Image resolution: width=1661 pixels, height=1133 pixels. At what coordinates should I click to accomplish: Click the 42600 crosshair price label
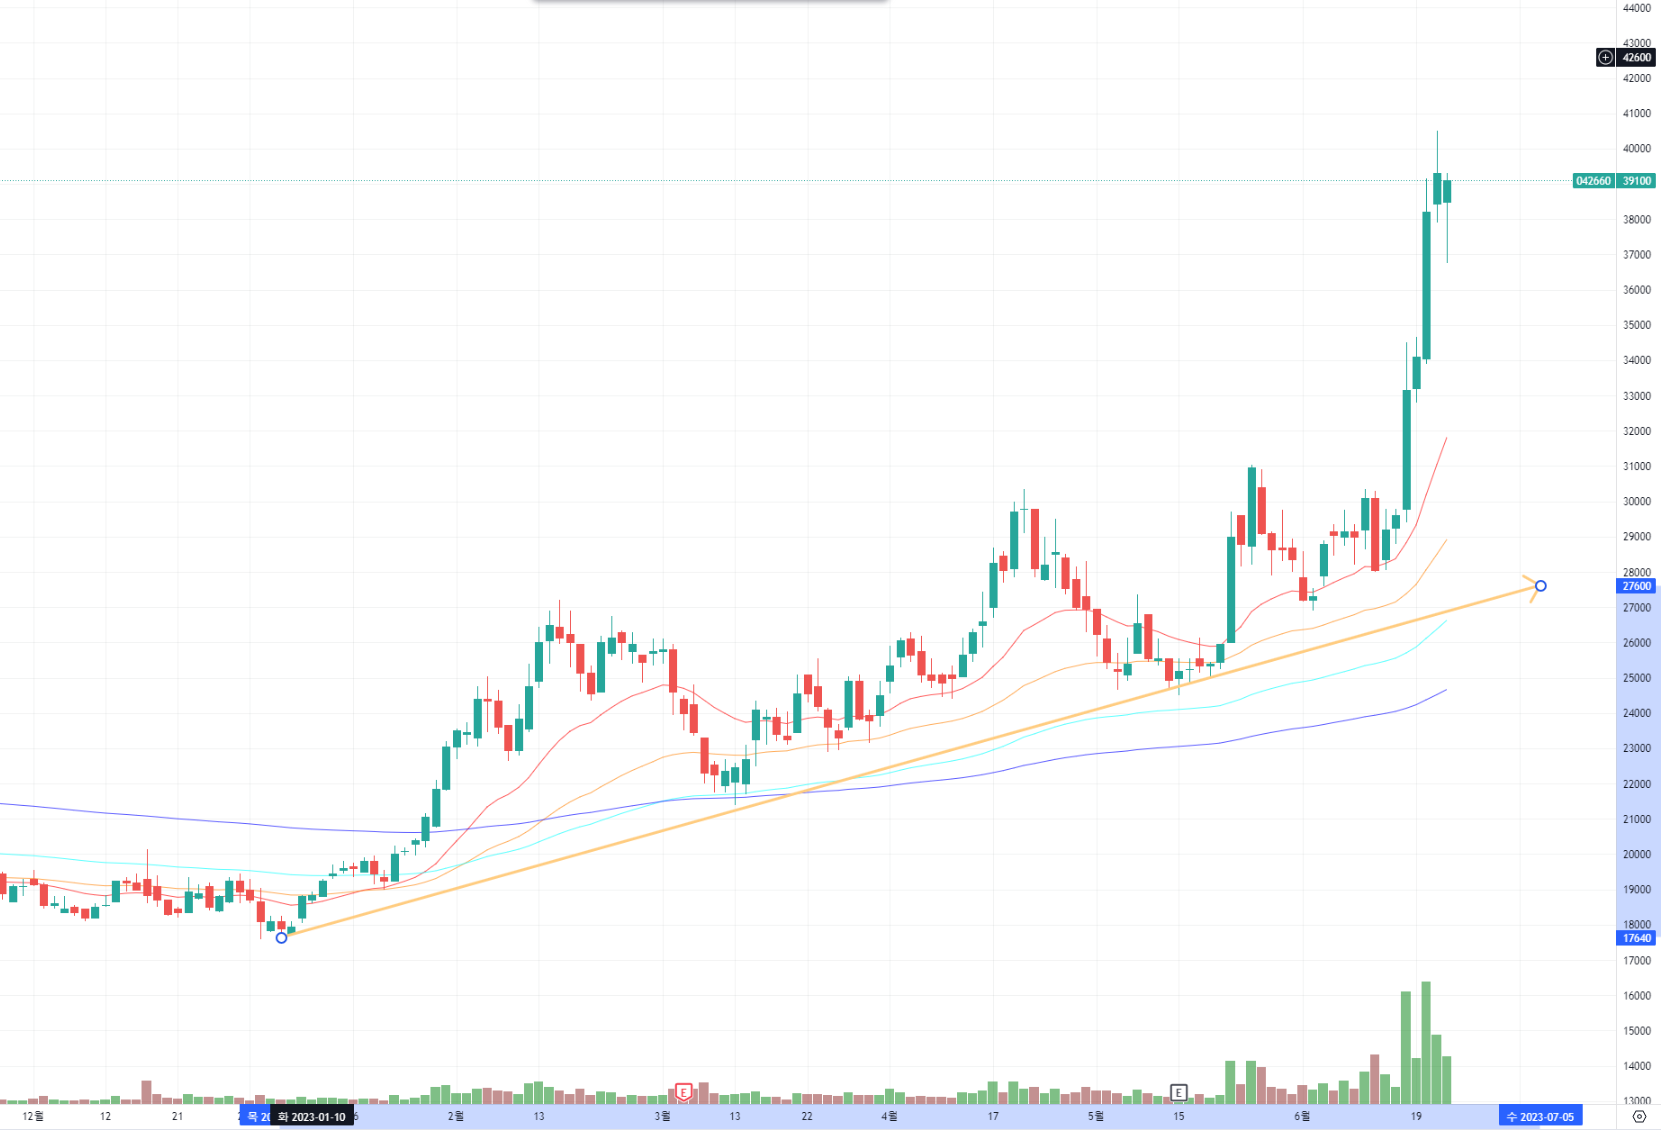pyautogui.click(x=1637, y=58)
